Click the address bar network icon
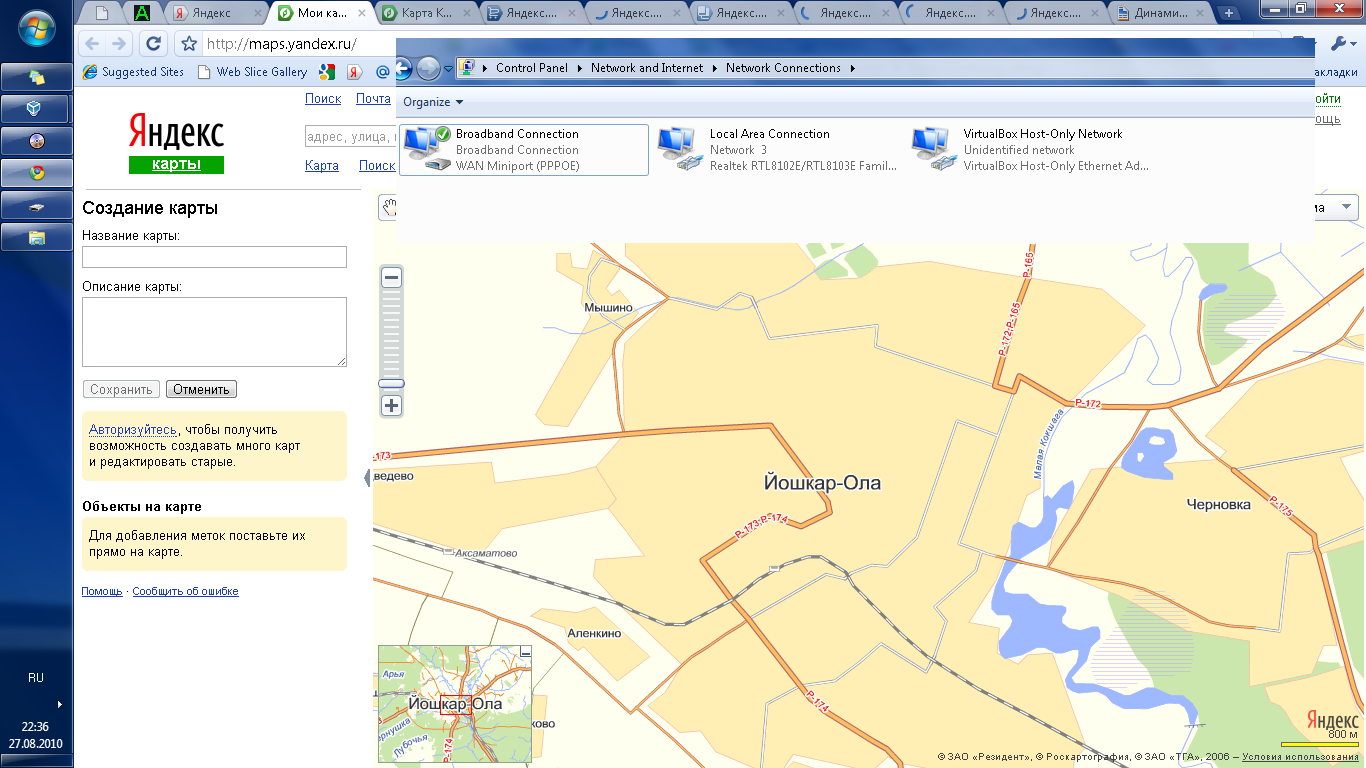Viewport: 1366px width, 768px height. [x=469, y=68]
